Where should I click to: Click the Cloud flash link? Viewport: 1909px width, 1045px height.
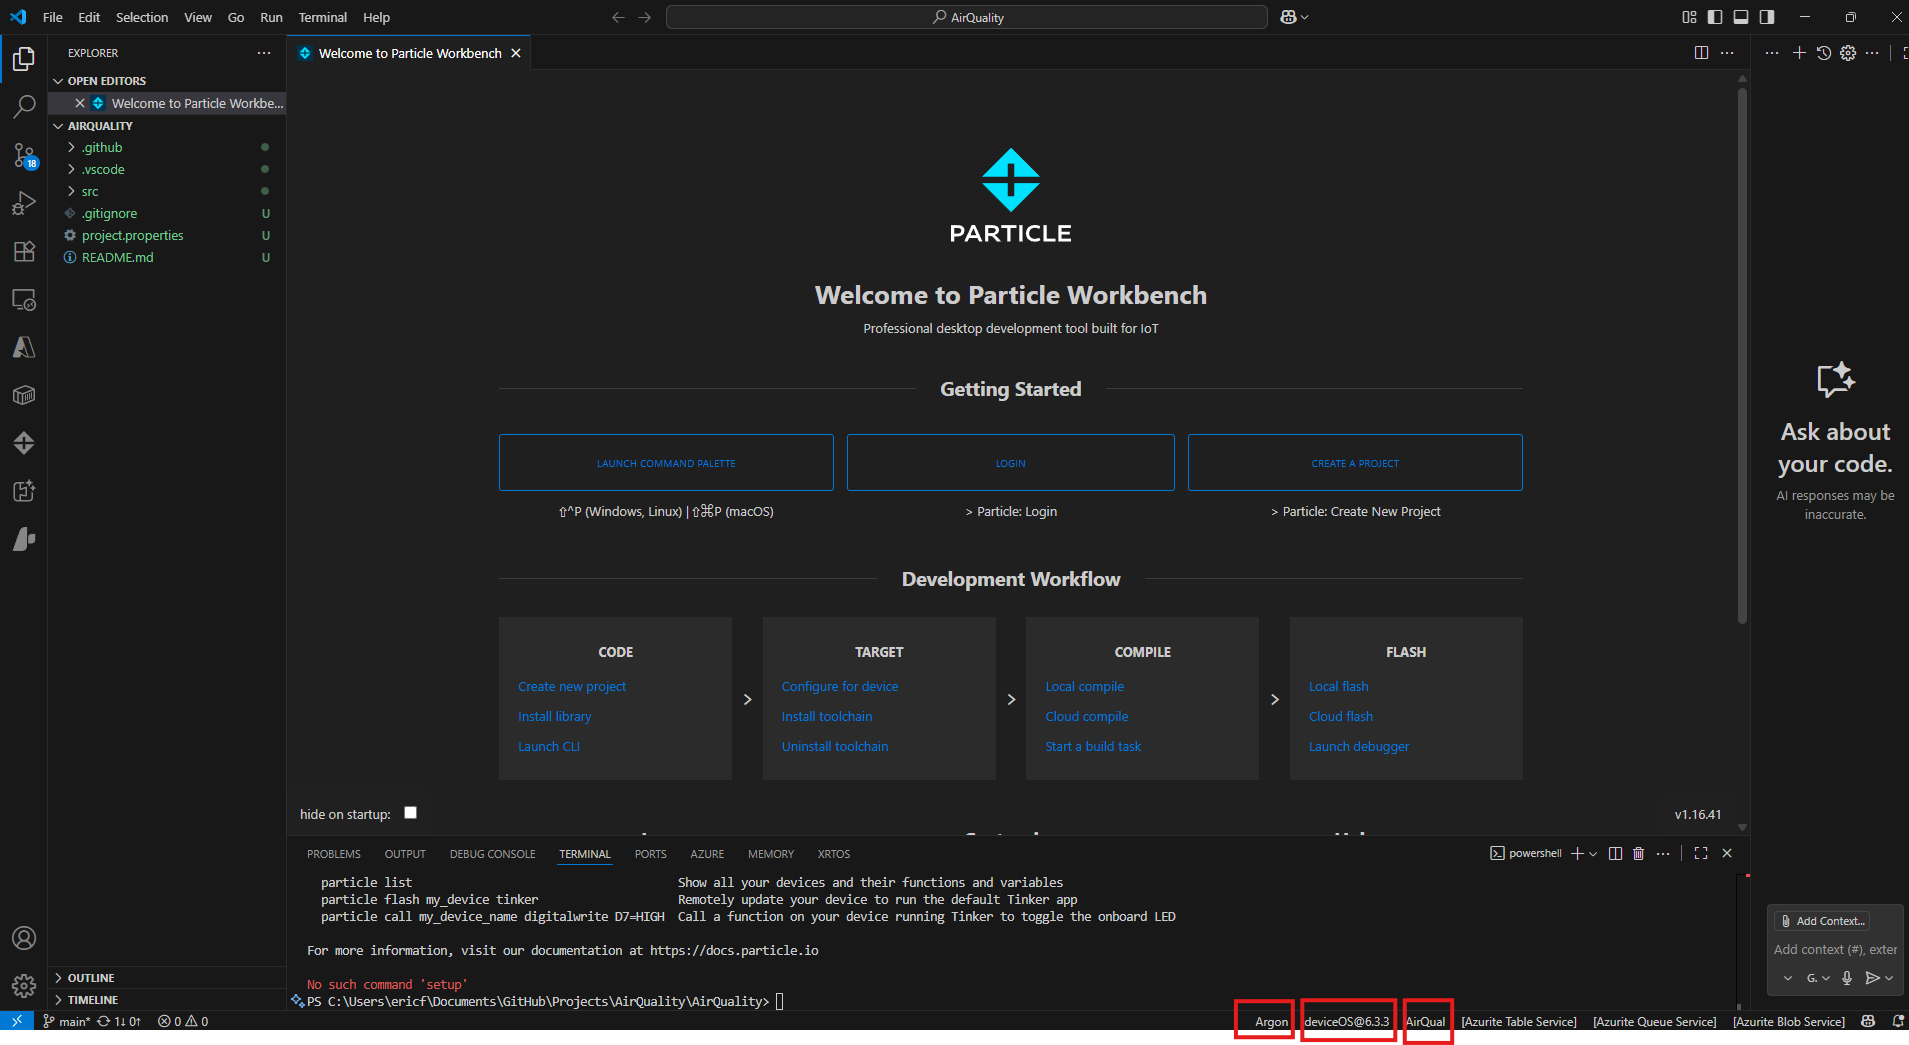tap(1340, 716)
